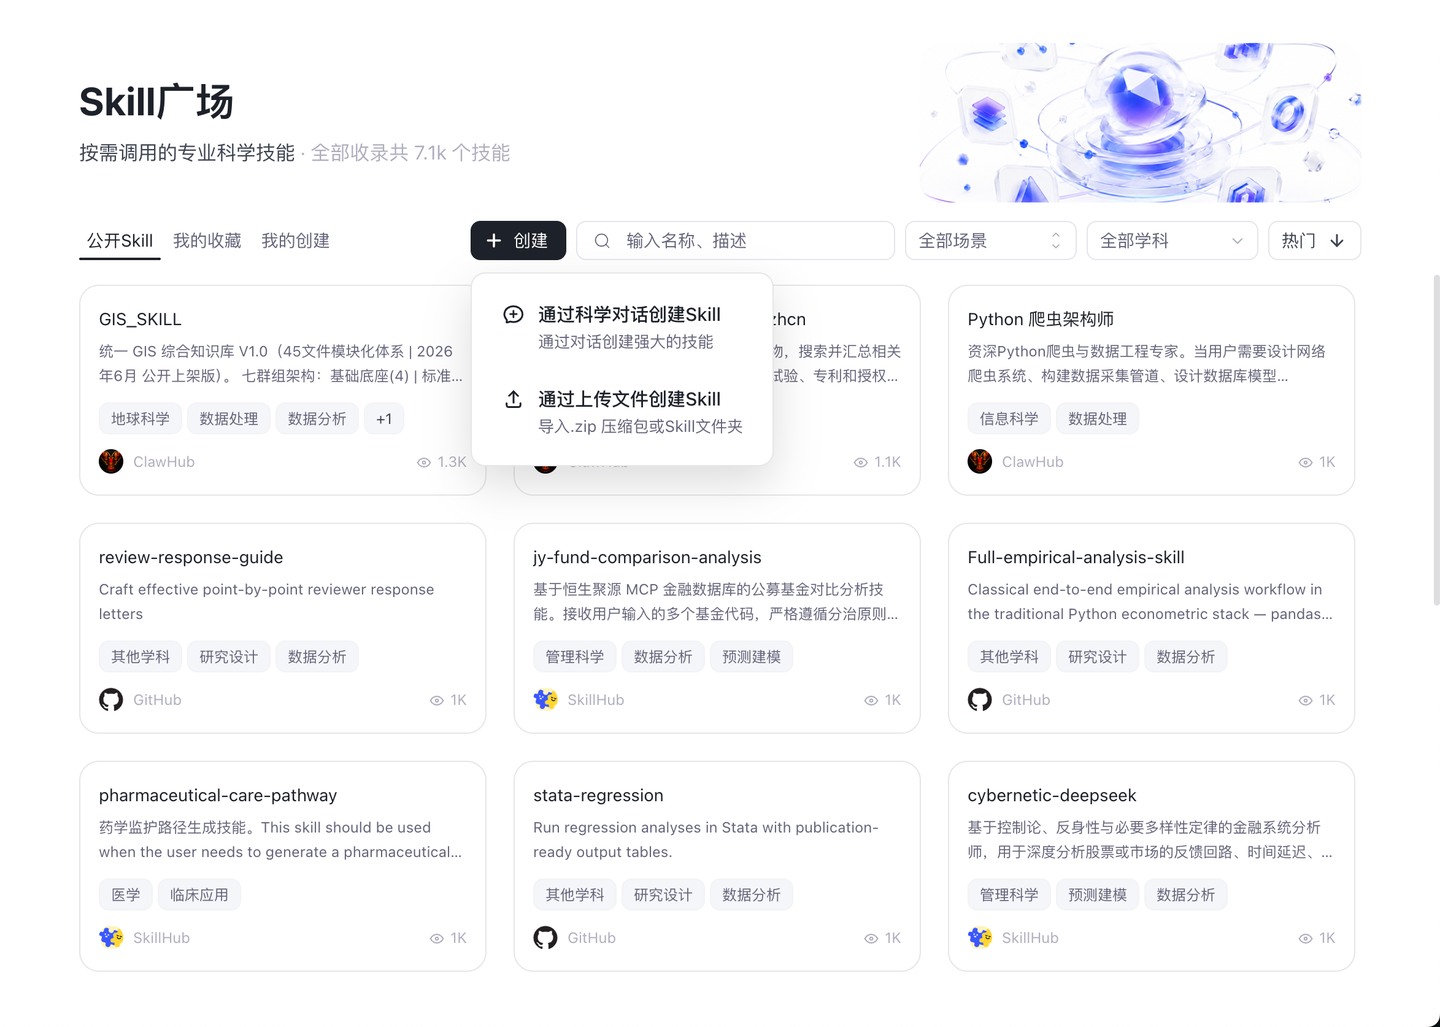Click 管理科学 tag on cybernetic-deepseek card
Screen dimensions: 1440x1027
[x=1009, y=895]
